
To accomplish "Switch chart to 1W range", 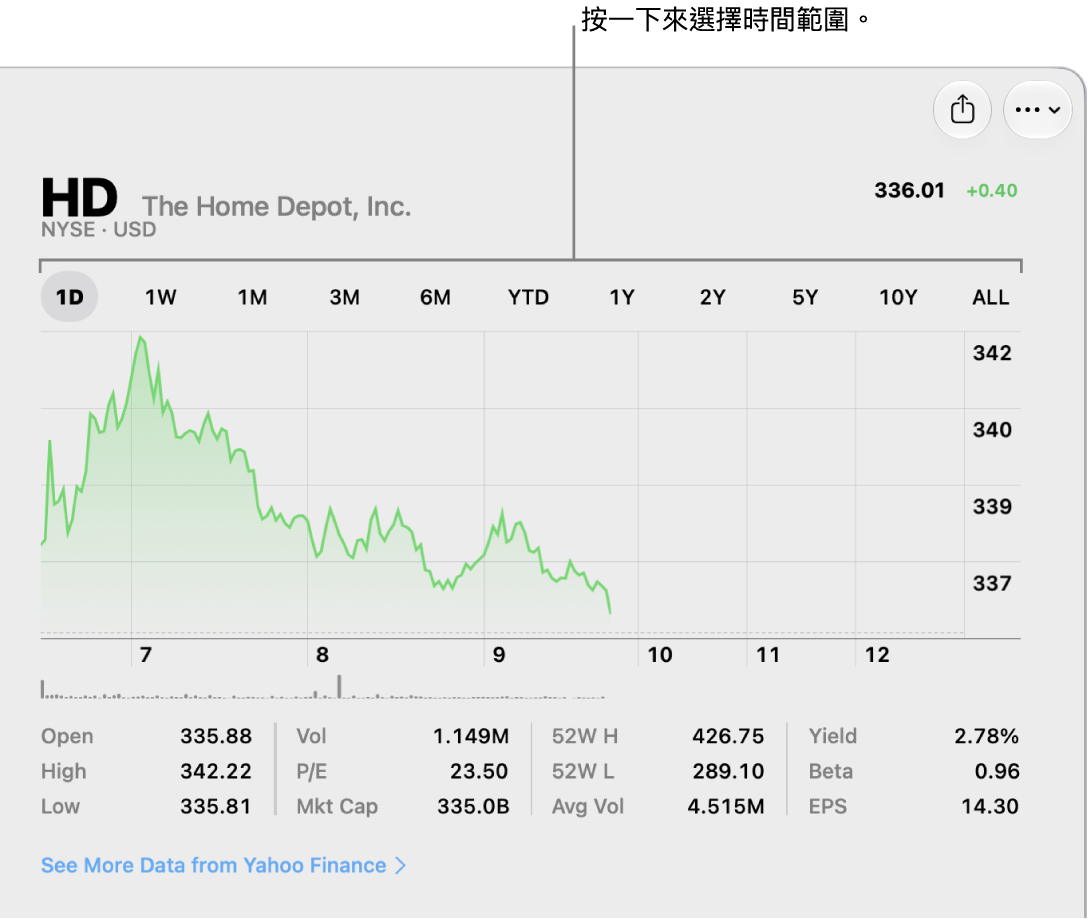I will [x=160, y=297].
